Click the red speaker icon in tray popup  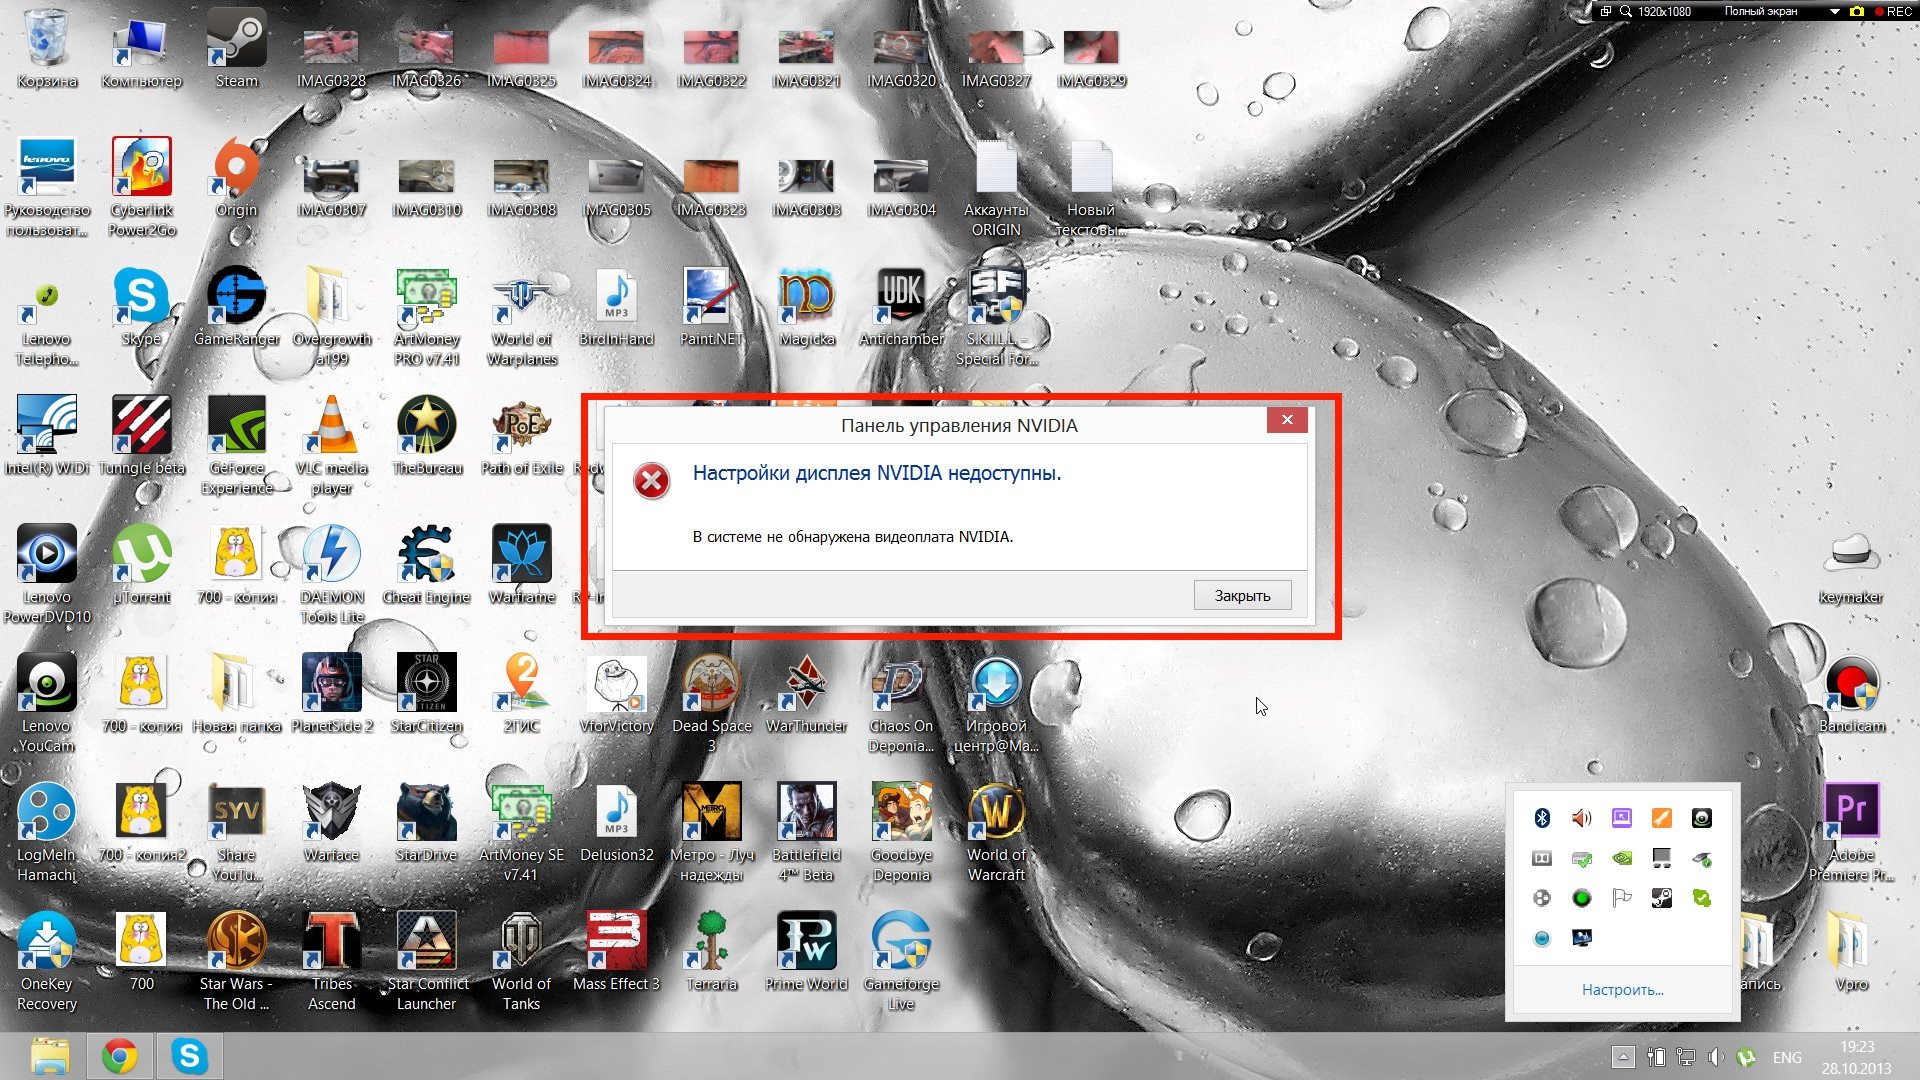click(1582, 818)
